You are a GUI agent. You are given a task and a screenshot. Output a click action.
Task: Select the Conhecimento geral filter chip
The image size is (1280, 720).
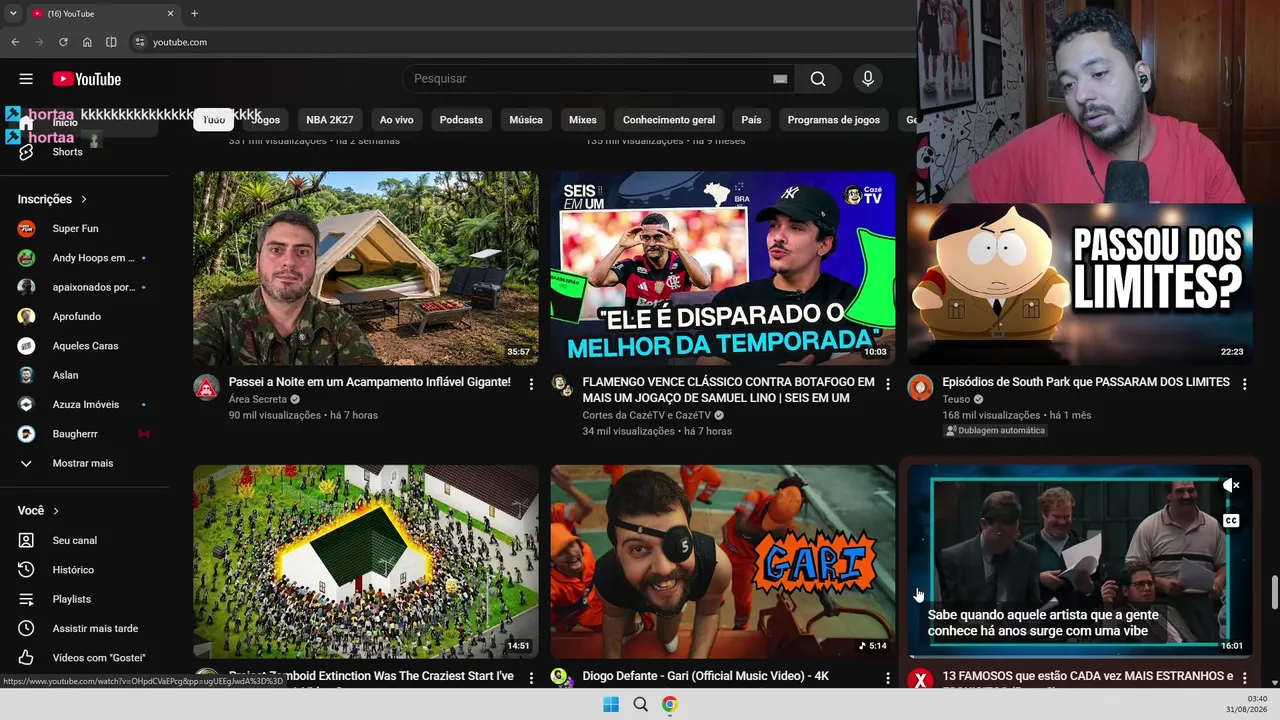(x=669, y=120)
